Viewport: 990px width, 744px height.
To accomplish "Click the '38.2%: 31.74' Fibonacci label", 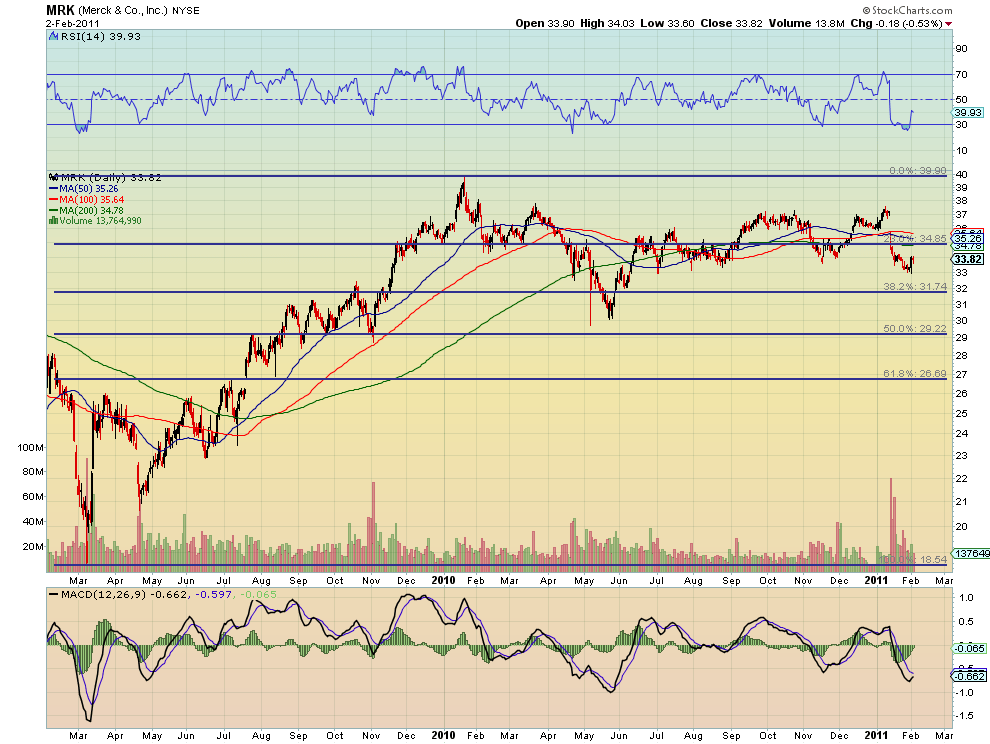I will (x=915, y=287).
